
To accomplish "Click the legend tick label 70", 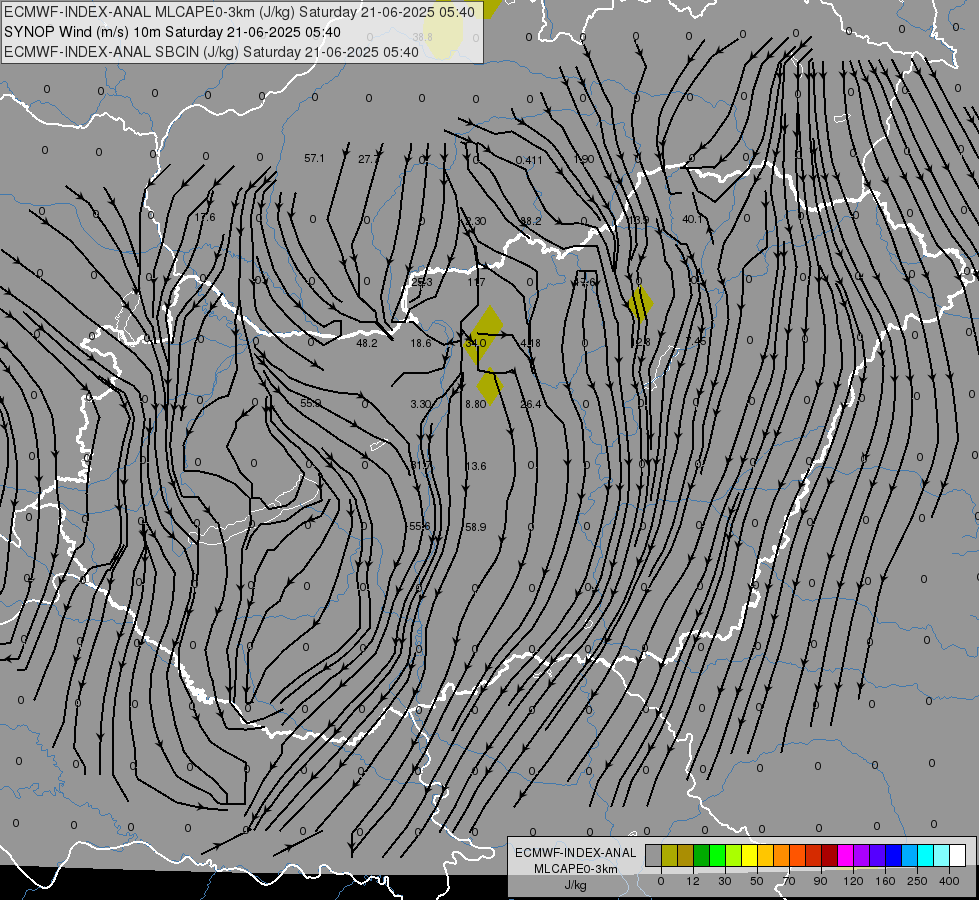I will pyautogui.click(x=789, y=881).
